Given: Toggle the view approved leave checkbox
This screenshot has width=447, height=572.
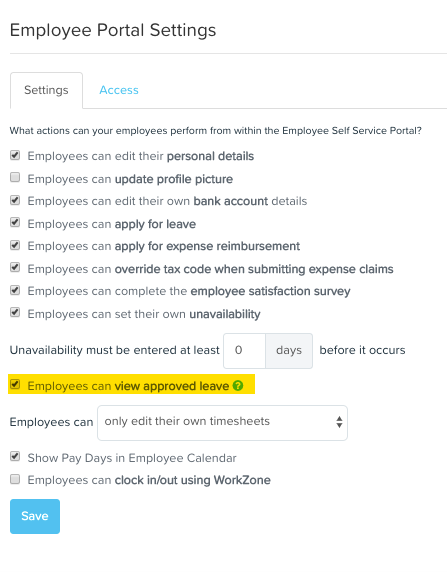Looking at the screenshot, I should tap(15, 384).
